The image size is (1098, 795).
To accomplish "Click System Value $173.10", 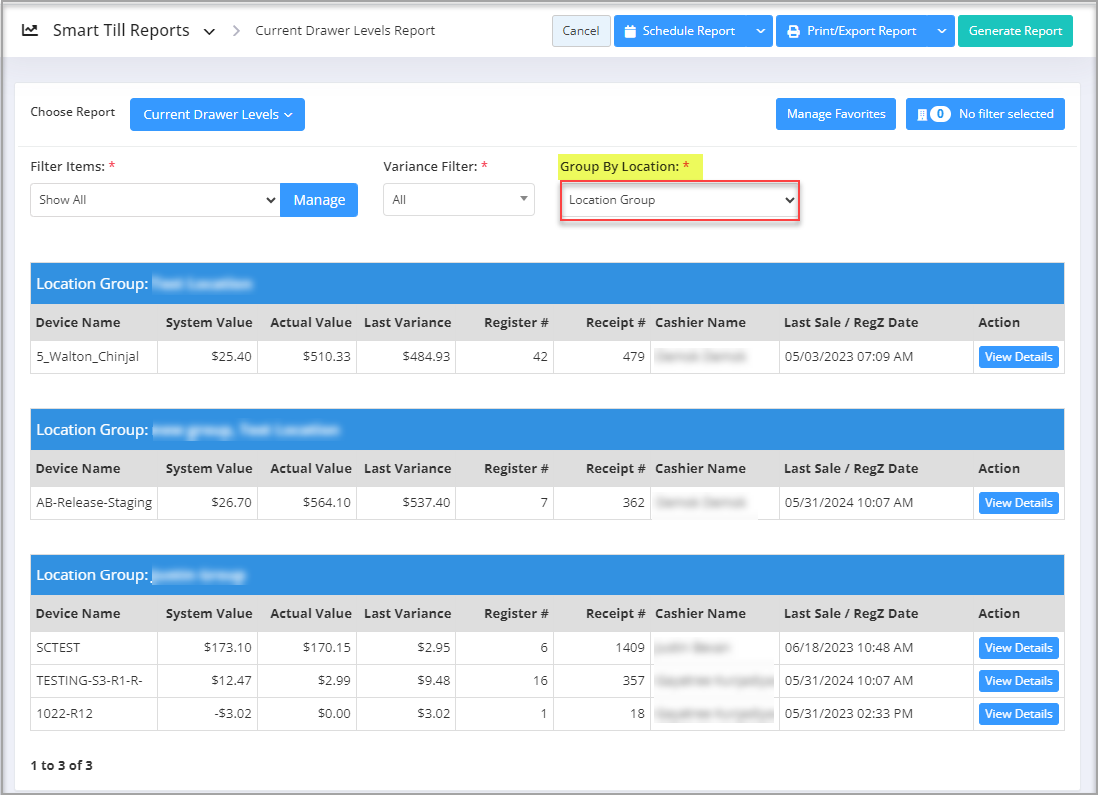I will pos(228,648).
